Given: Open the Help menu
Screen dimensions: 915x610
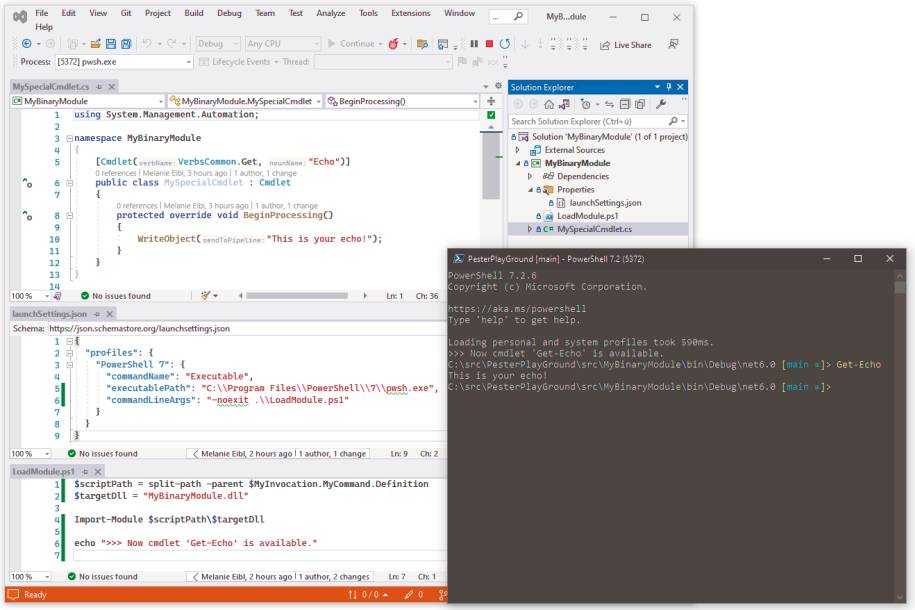Looking at the screenshot, I should (44, 27).
